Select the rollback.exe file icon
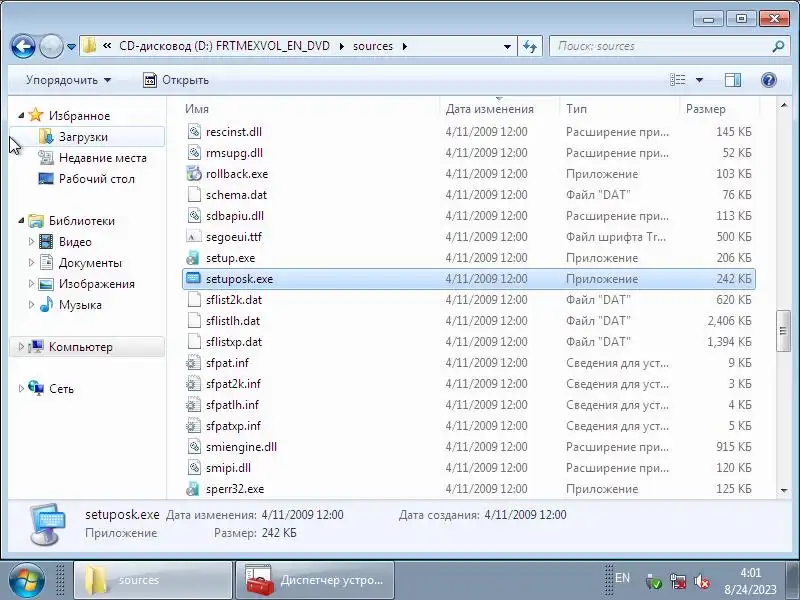 pyautogui.click(x=194, y=173)
